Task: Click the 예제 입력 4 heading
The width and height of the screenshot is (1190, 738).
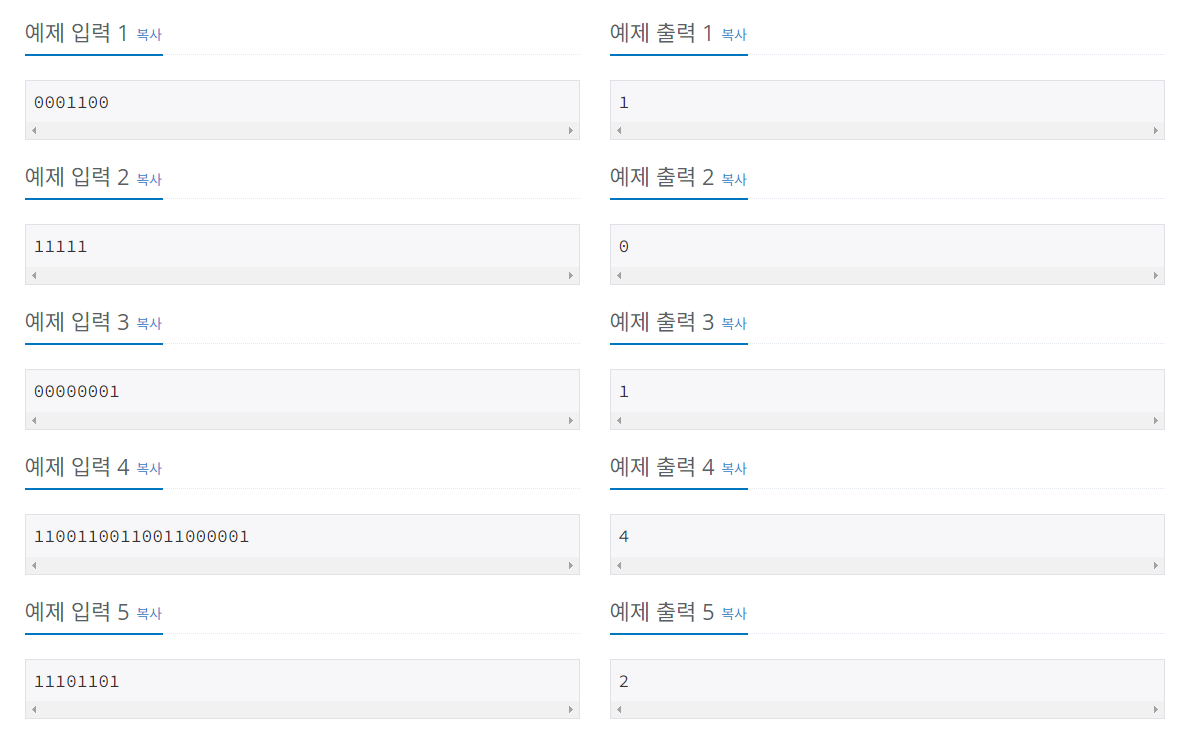Action: click(x=77, y=467)
